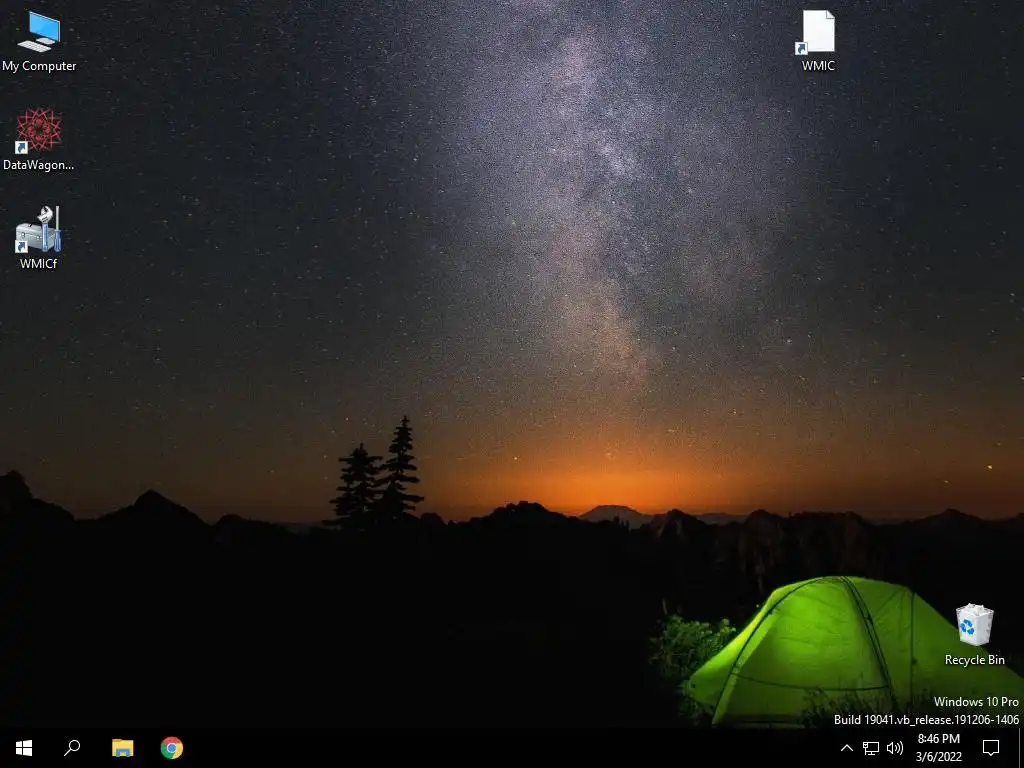Select the WMICf toolbox shortcut
The width and height of the screenshot is (1024, 768).
(x=39, y=238)
